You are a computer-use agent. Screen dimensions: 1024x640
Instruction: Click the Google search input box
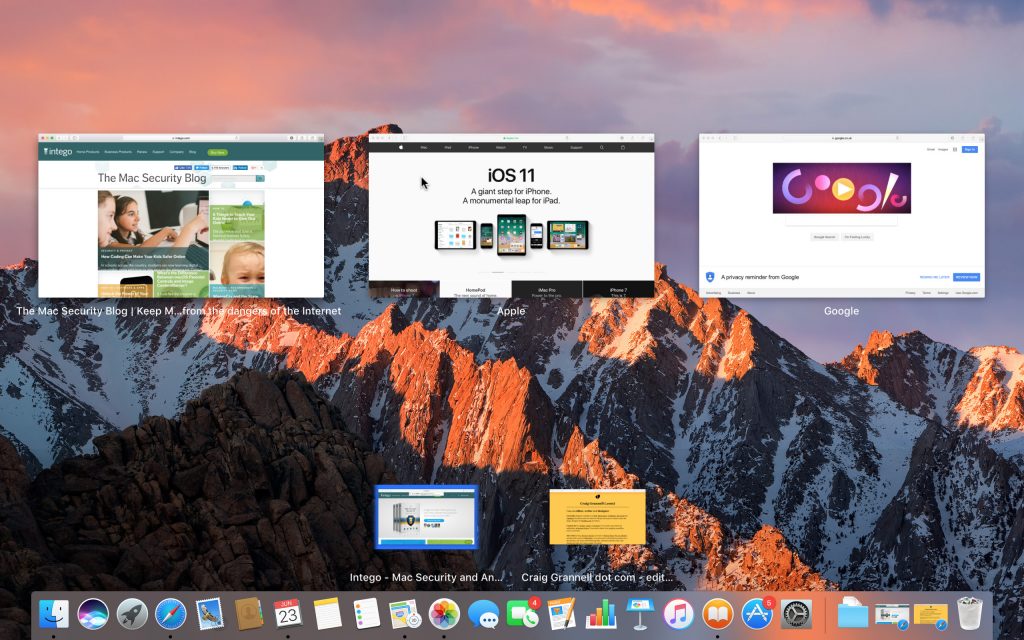(842, 221)
